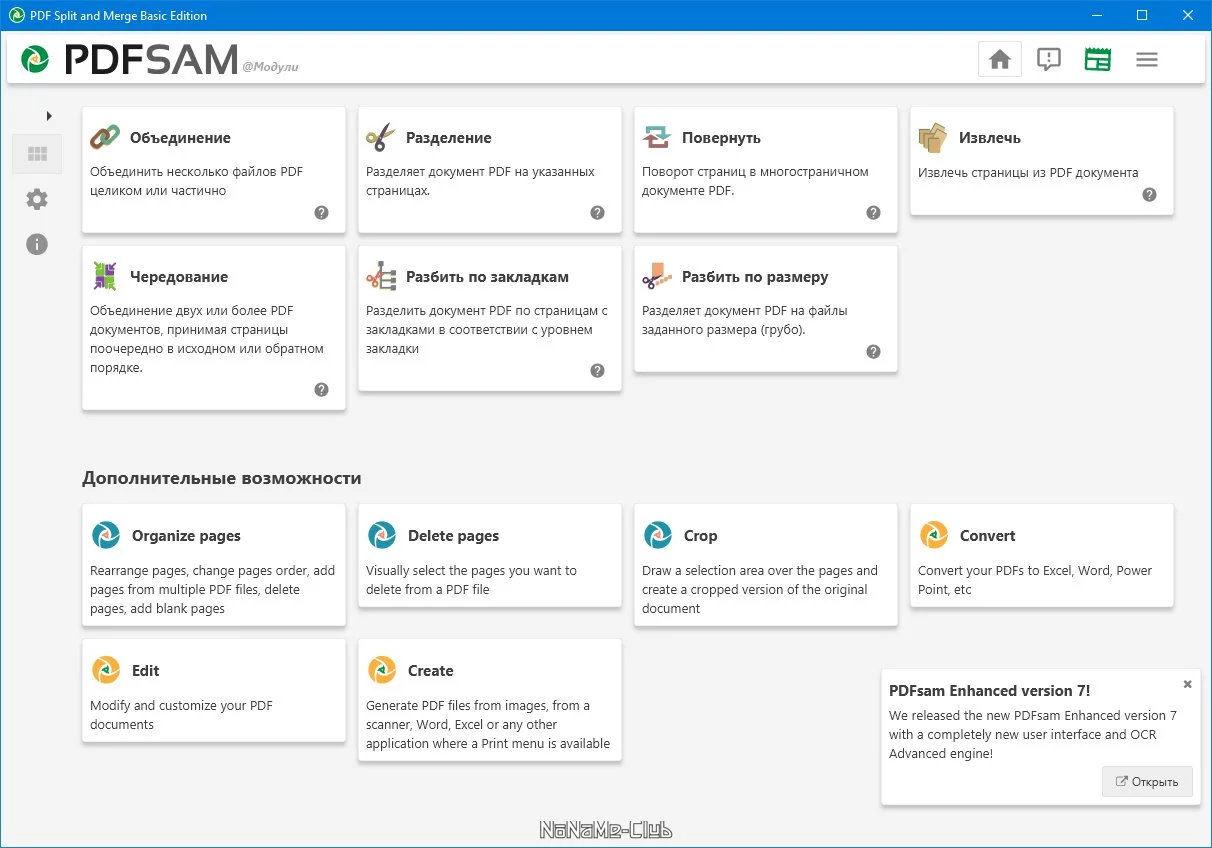Click the PDFSAM logo in the header

coord(130,59)
